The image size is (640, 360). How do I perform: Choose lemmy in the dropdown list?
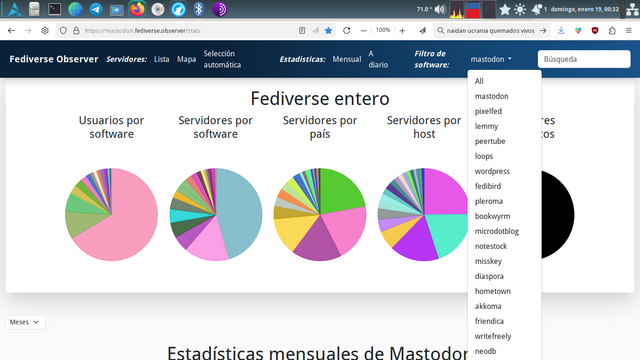[486, 126]
